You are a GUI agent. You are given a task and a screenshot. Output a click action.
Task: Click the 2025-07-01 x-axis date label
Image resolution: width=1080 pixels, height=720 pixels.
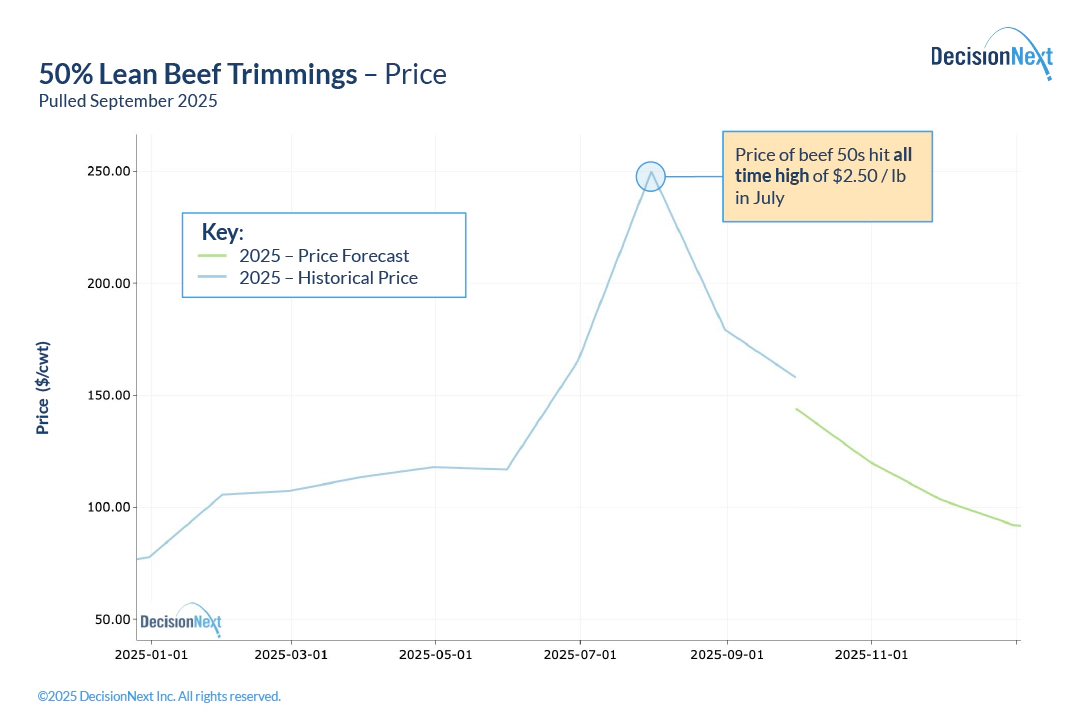(x=580, y=655)
